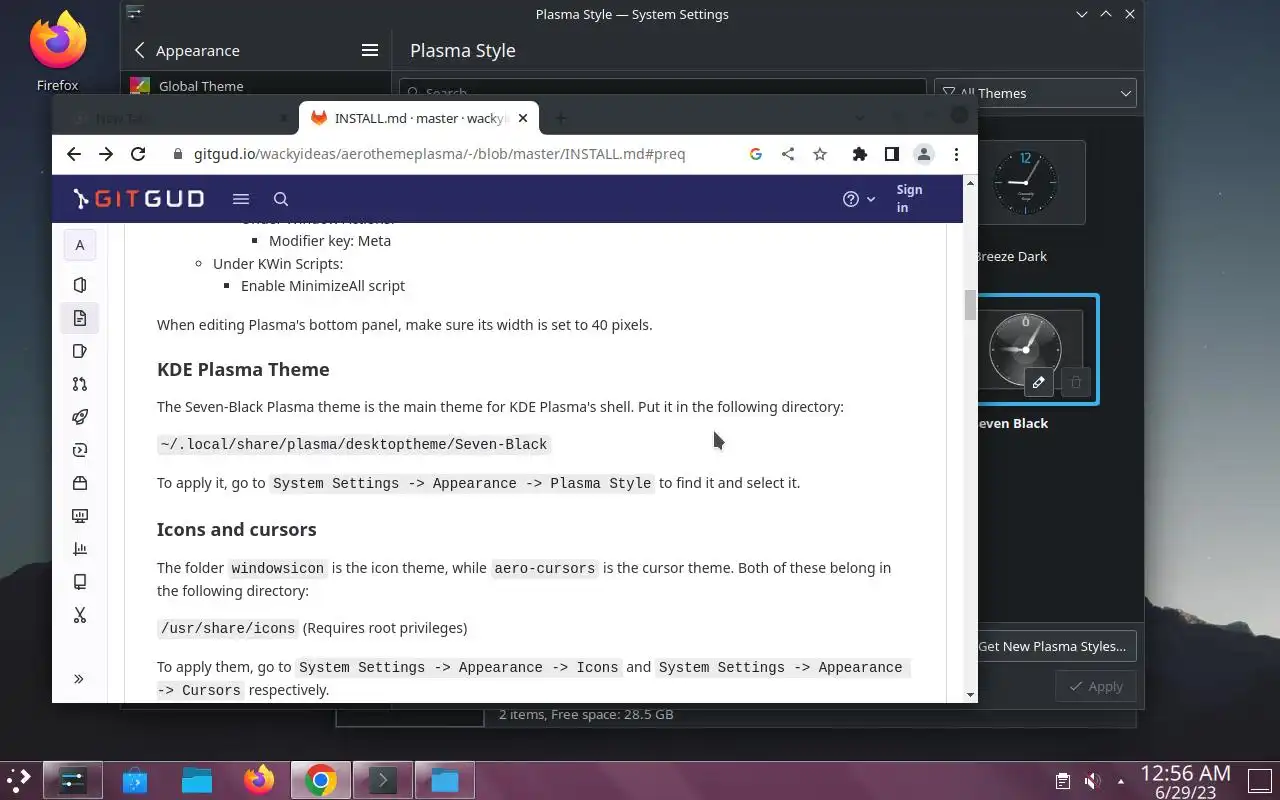Expand the GitLab sidebar with double chevron

79,679
